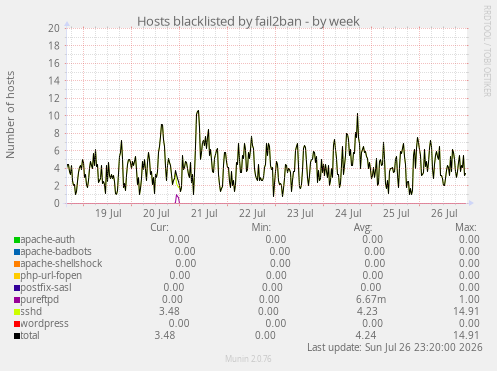
Task: Click the 'Cur:' column header
Action: (x=159, y=227)
